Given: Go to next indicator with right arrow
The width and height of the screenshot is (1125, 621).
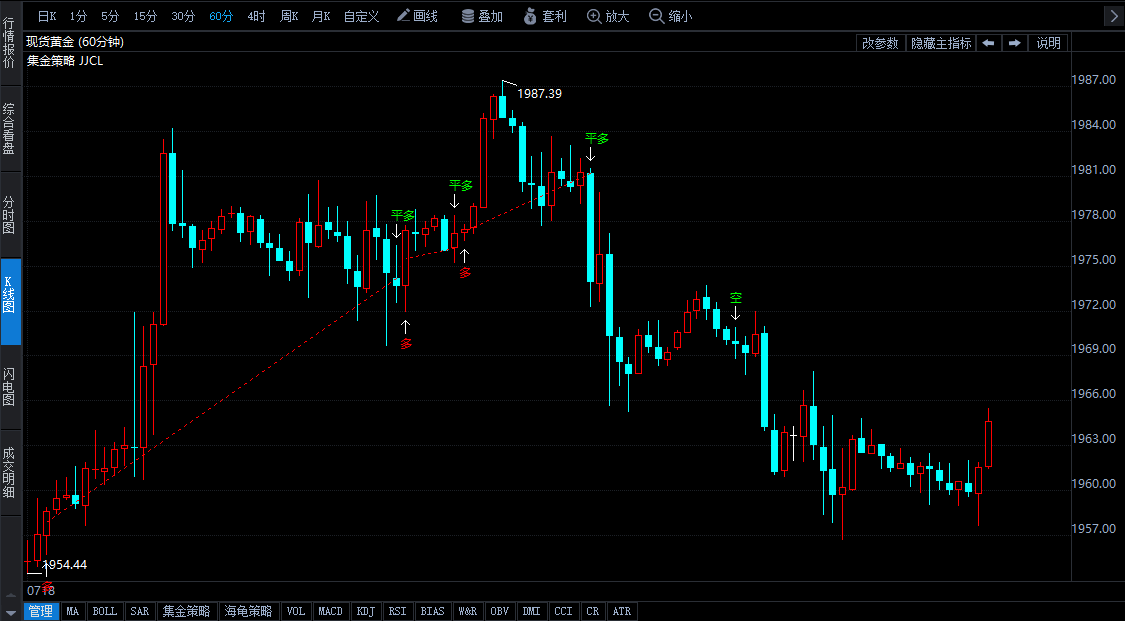Looking at the screenshot, I should [x=1015, y=43].
